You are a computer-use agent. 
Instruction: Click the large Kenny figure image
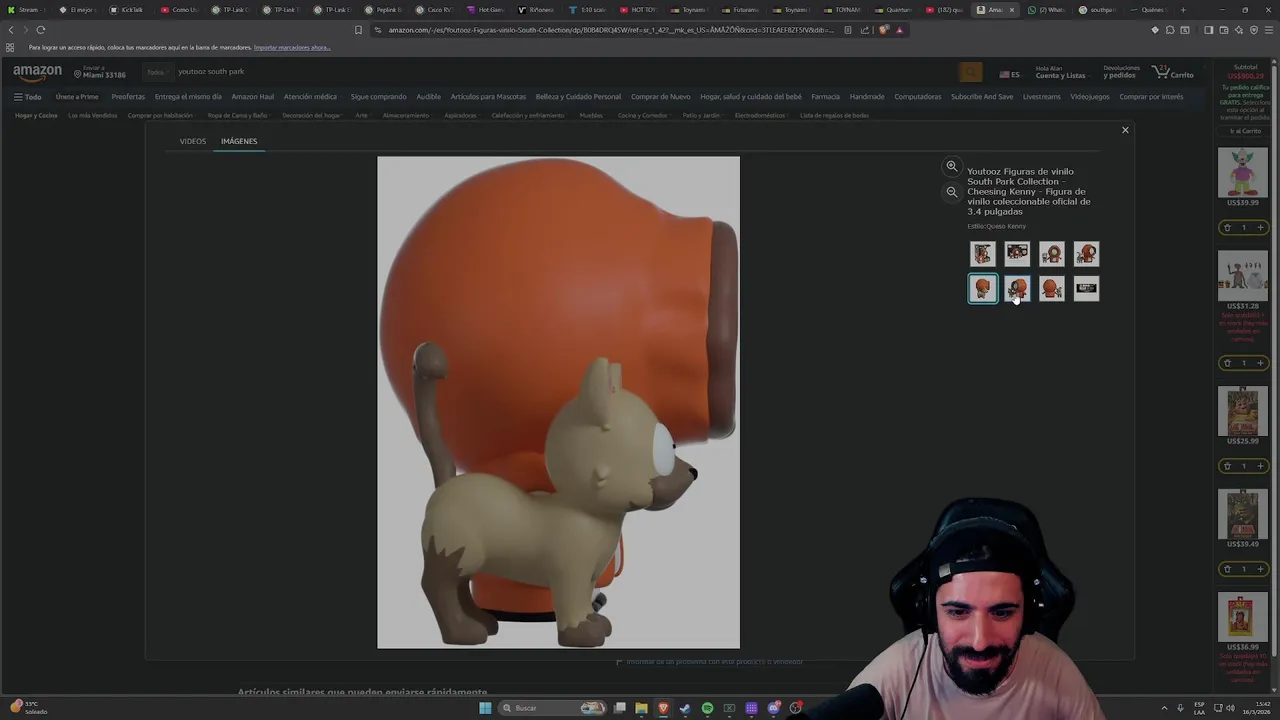pos(558,402)
